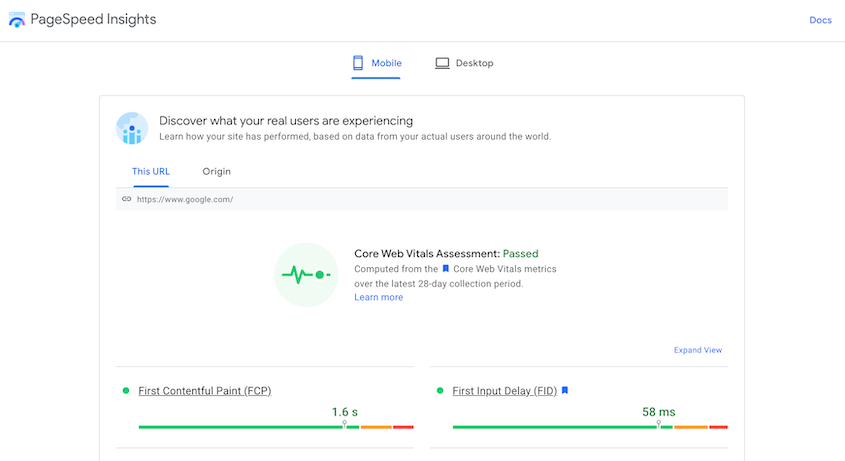Viewport: 845px width, 461px height.
Task: Switch to the Desktop tab
Action: (x=464, y=63)
